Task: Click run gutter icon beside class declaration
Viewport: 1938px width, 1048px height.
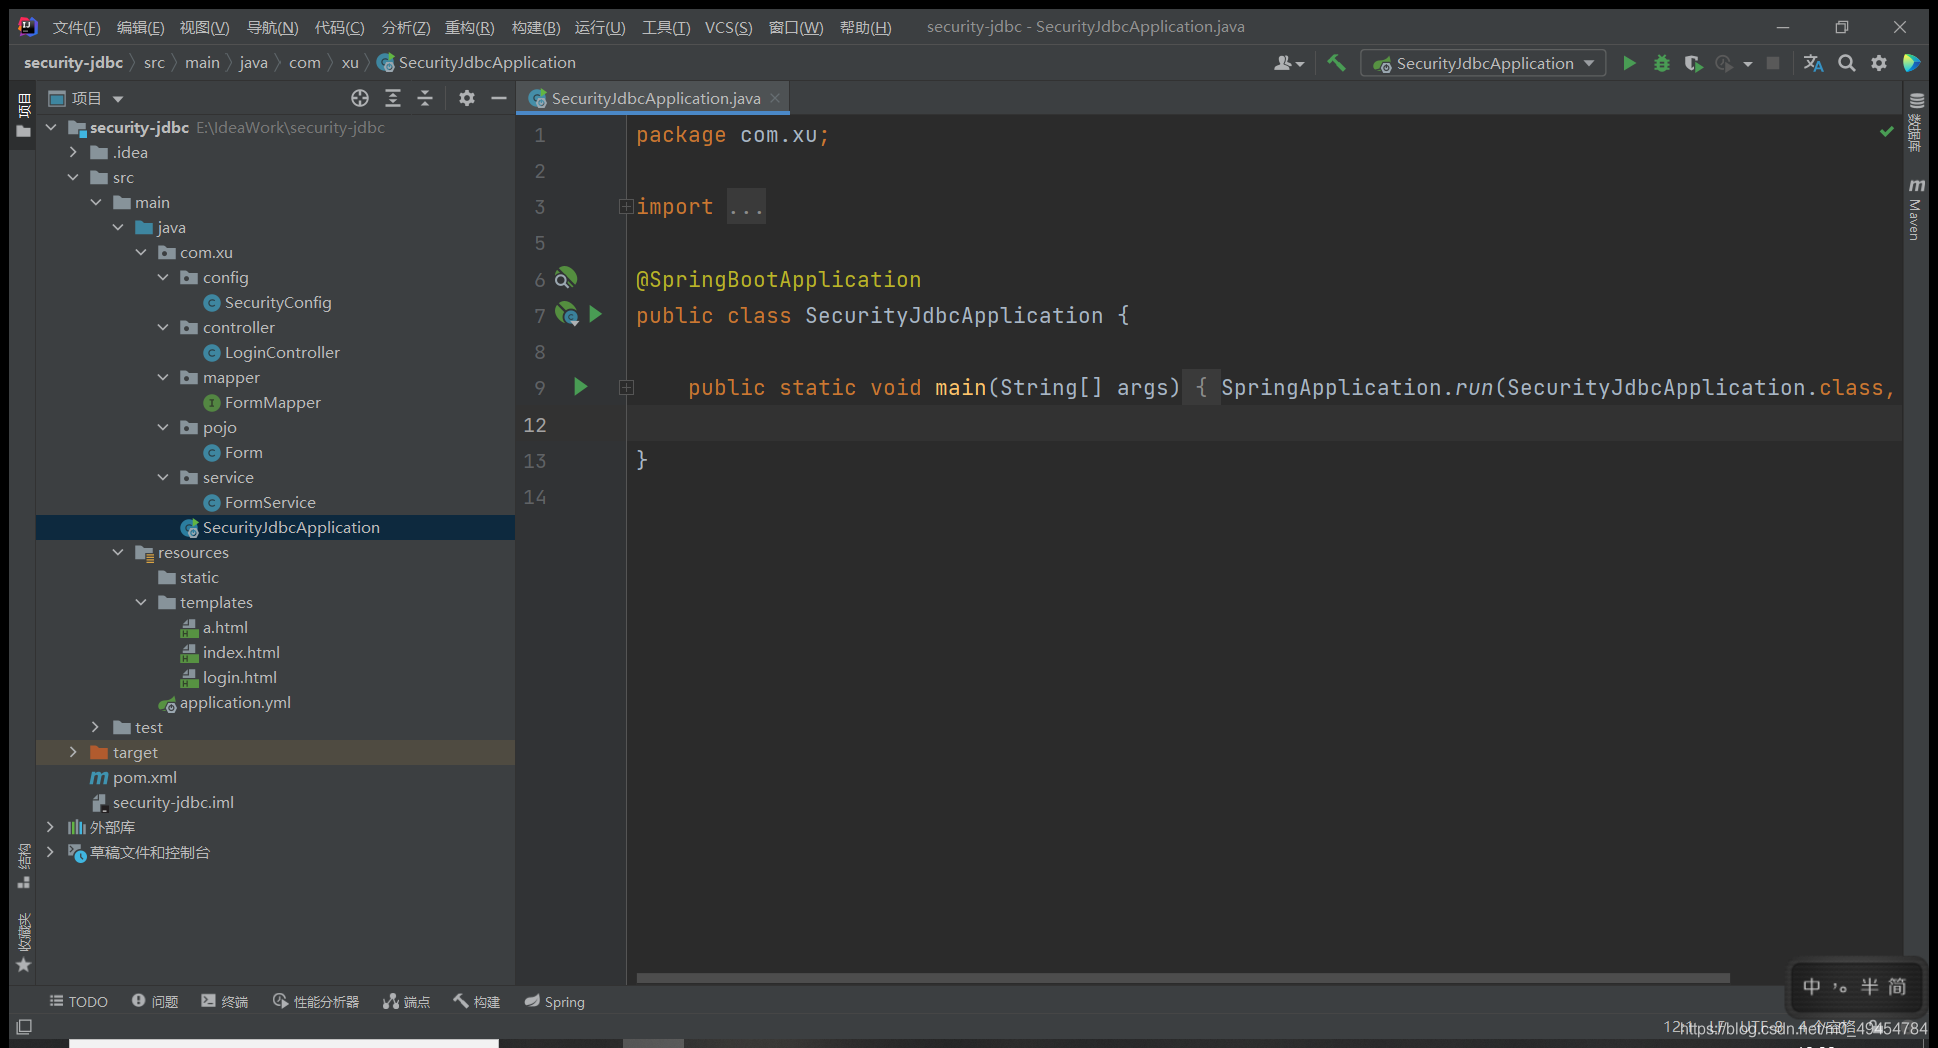Action: pyautogui.click(x=596, y=314)
